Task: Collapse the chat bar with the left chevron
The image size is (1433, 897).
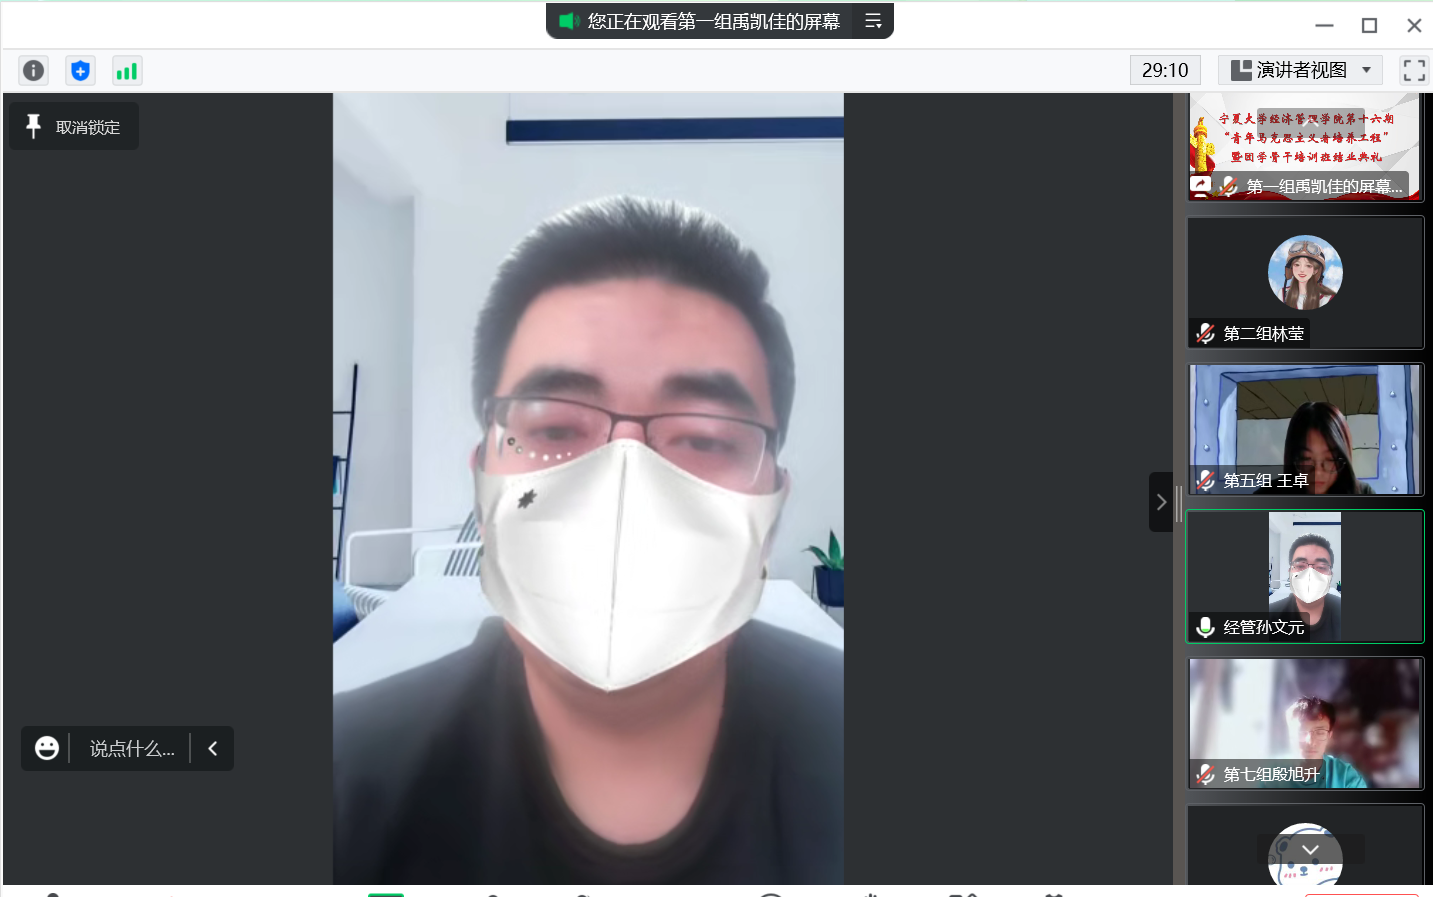Action: 212,748
